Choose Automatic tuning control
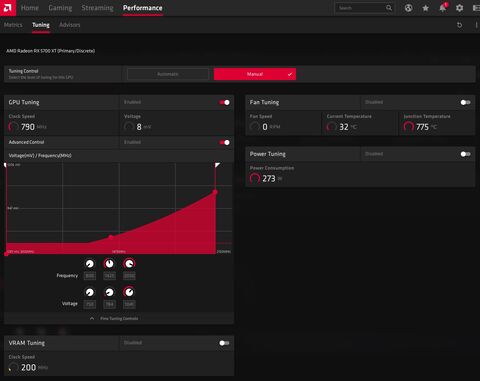 click(x=168, y=74)
